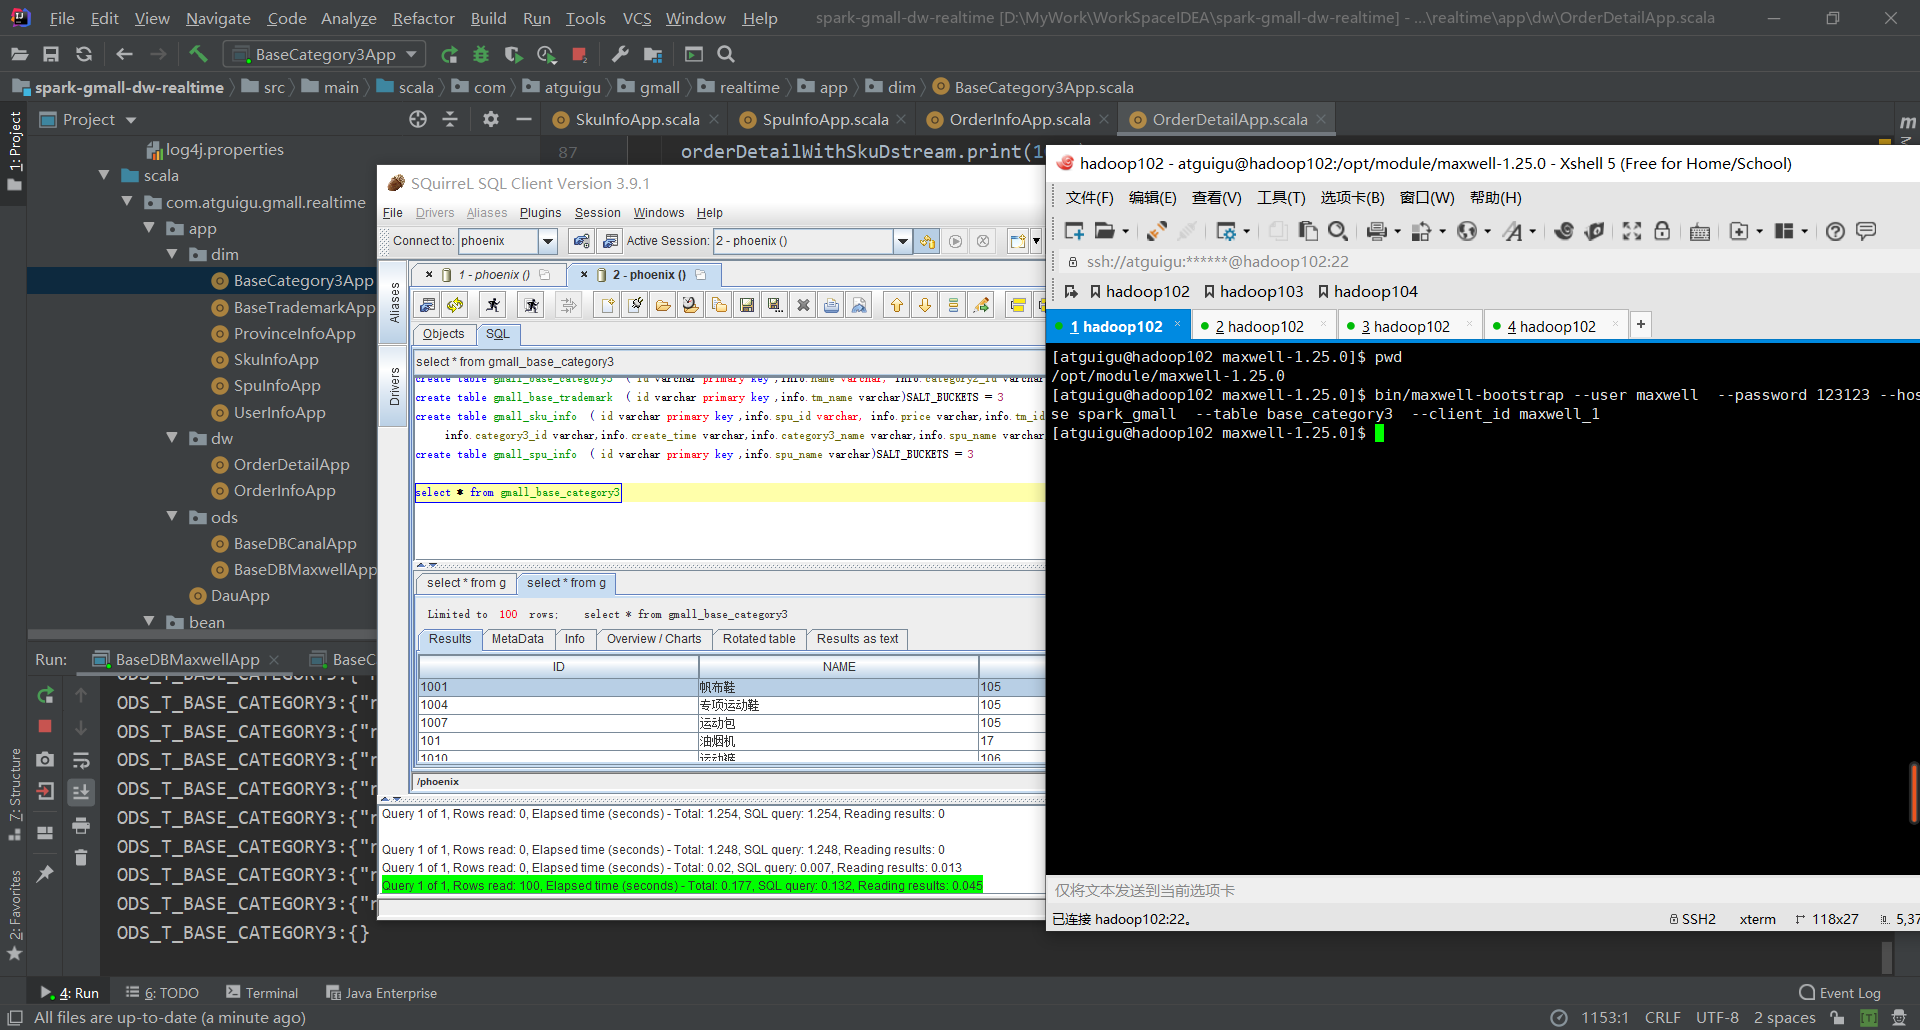The height and width of the screenshot is (1030, 1920).
Task: Click the search magnifier icon in Xshell toolbar
Action: point(1338,231)
